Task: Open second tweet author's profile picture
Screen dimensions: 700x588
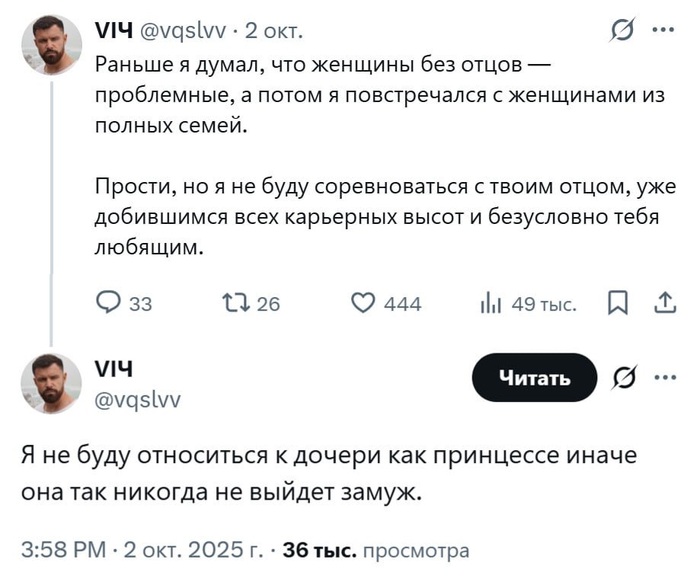Action: [51, 383]
